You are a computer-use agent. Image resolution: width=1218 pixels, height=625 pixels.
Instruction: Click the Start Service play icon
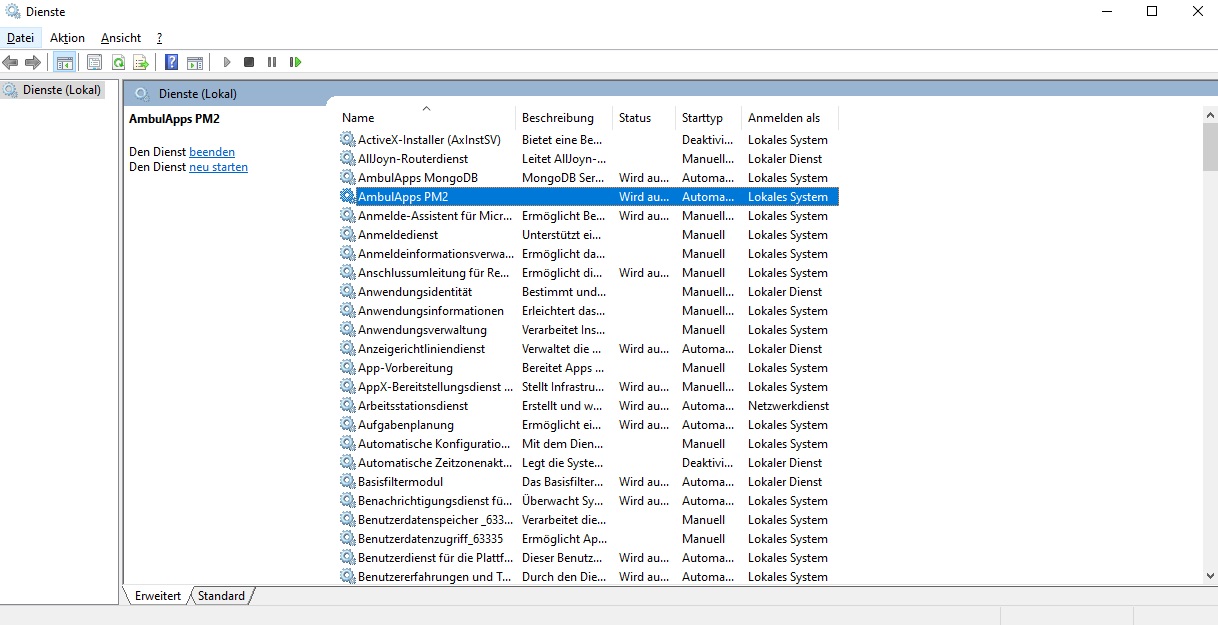[x=227, y=62]
